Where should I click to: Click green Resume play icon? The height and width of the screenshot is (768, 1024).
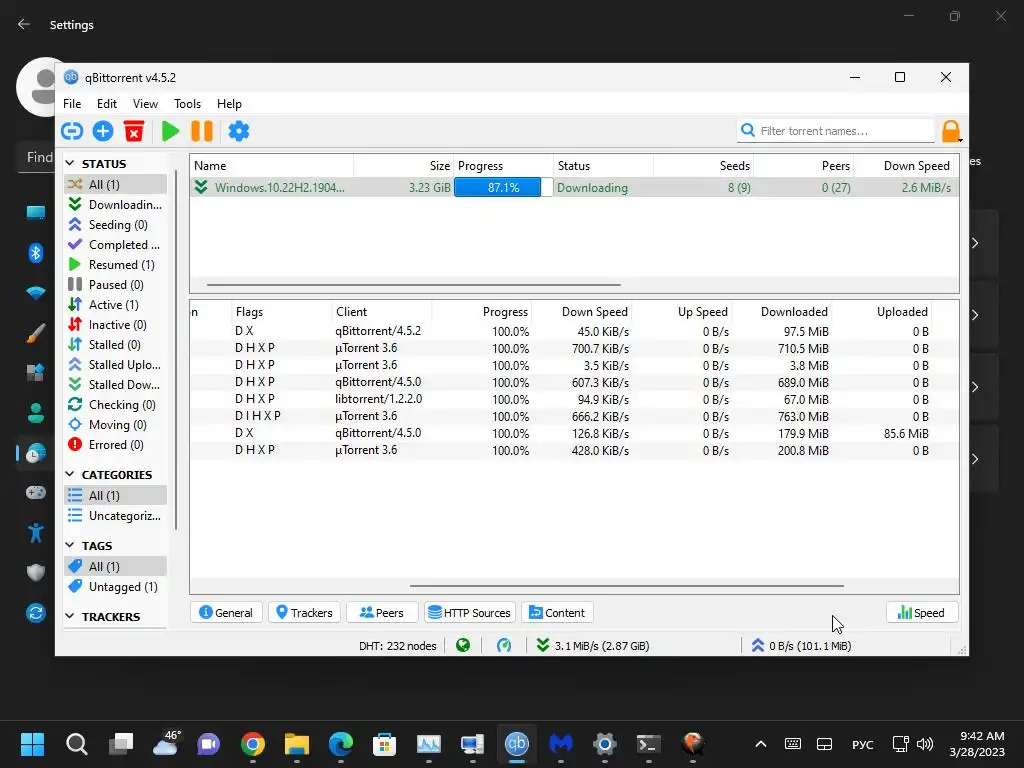[x=170, y=131]
